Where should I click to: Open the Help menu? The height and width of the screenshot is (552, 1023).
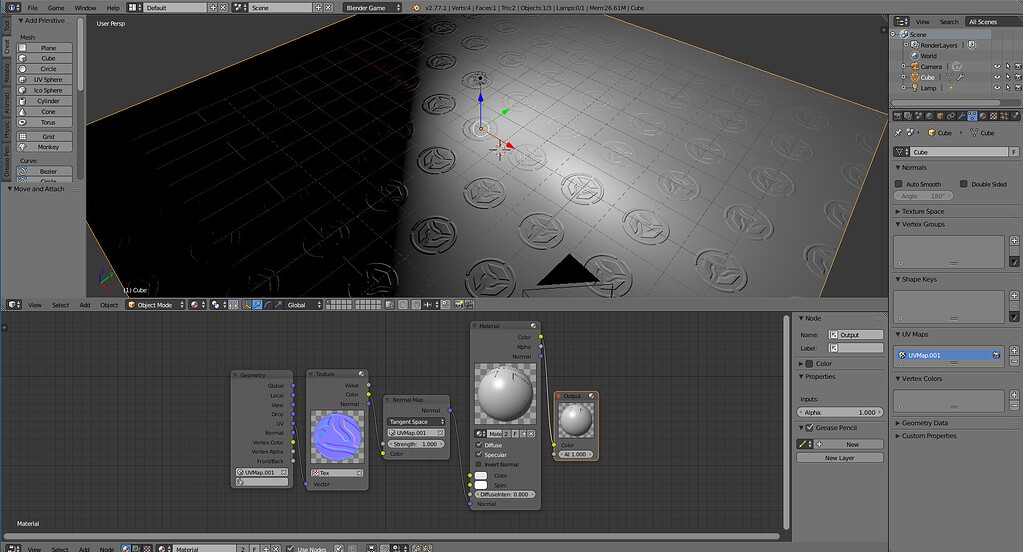coord(113,8)
